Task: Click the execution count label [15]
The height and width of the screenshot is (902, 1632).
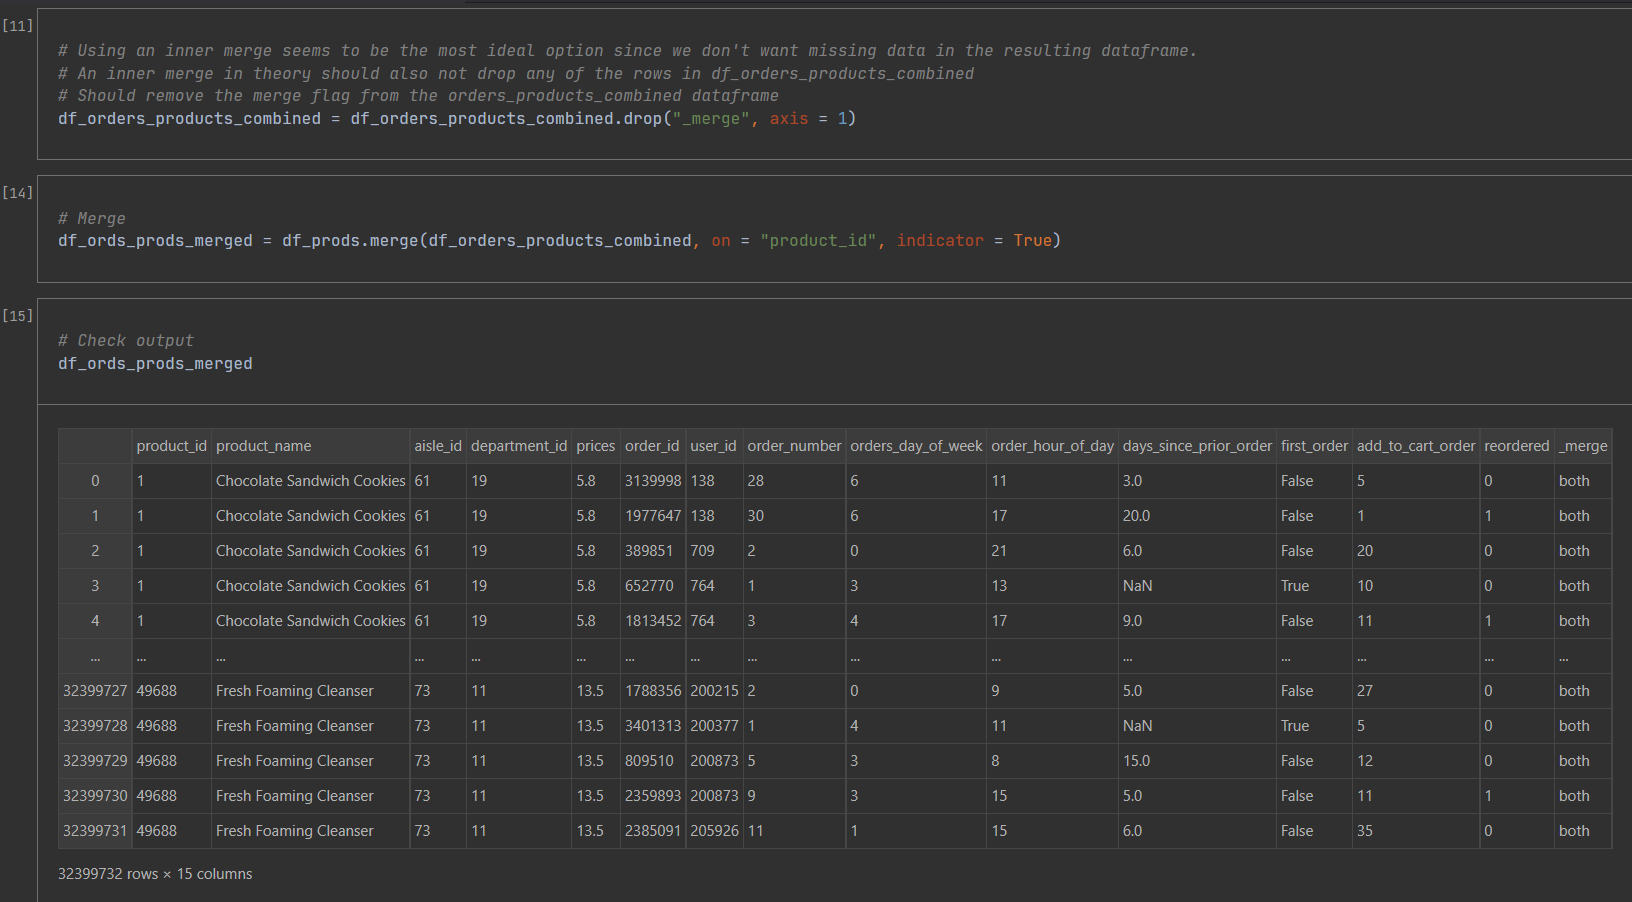Action: (17, 315)
